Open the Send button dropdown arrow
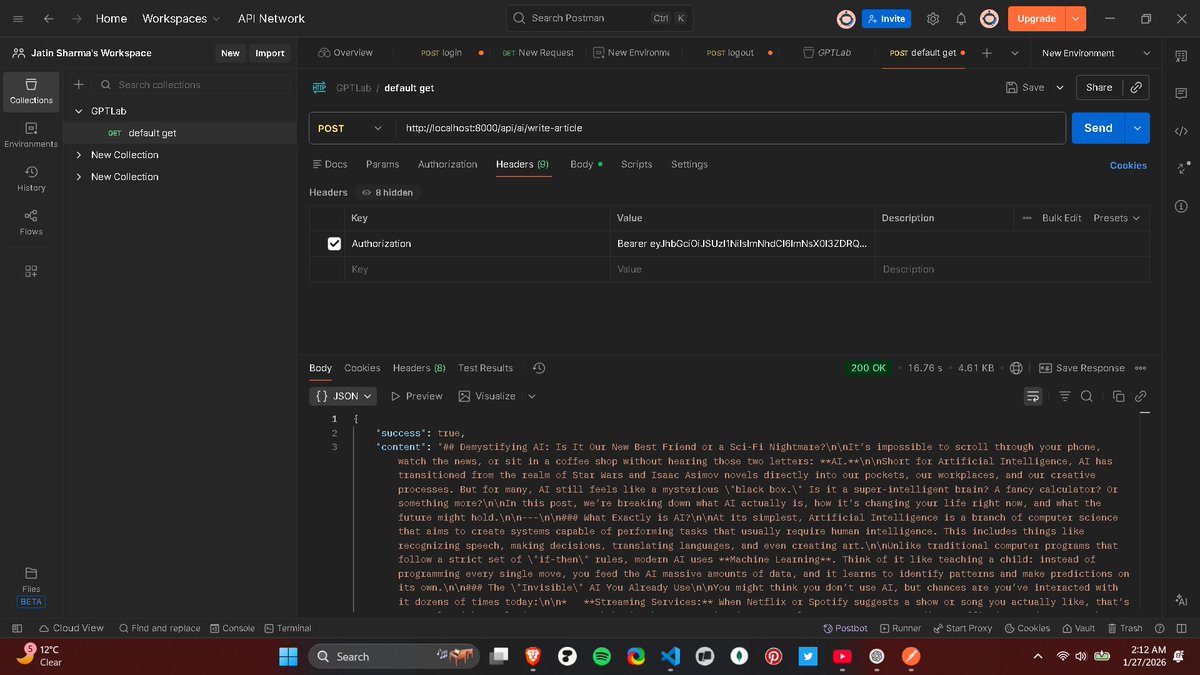This screenshot has width=1200, height=675. [1137, 128]
